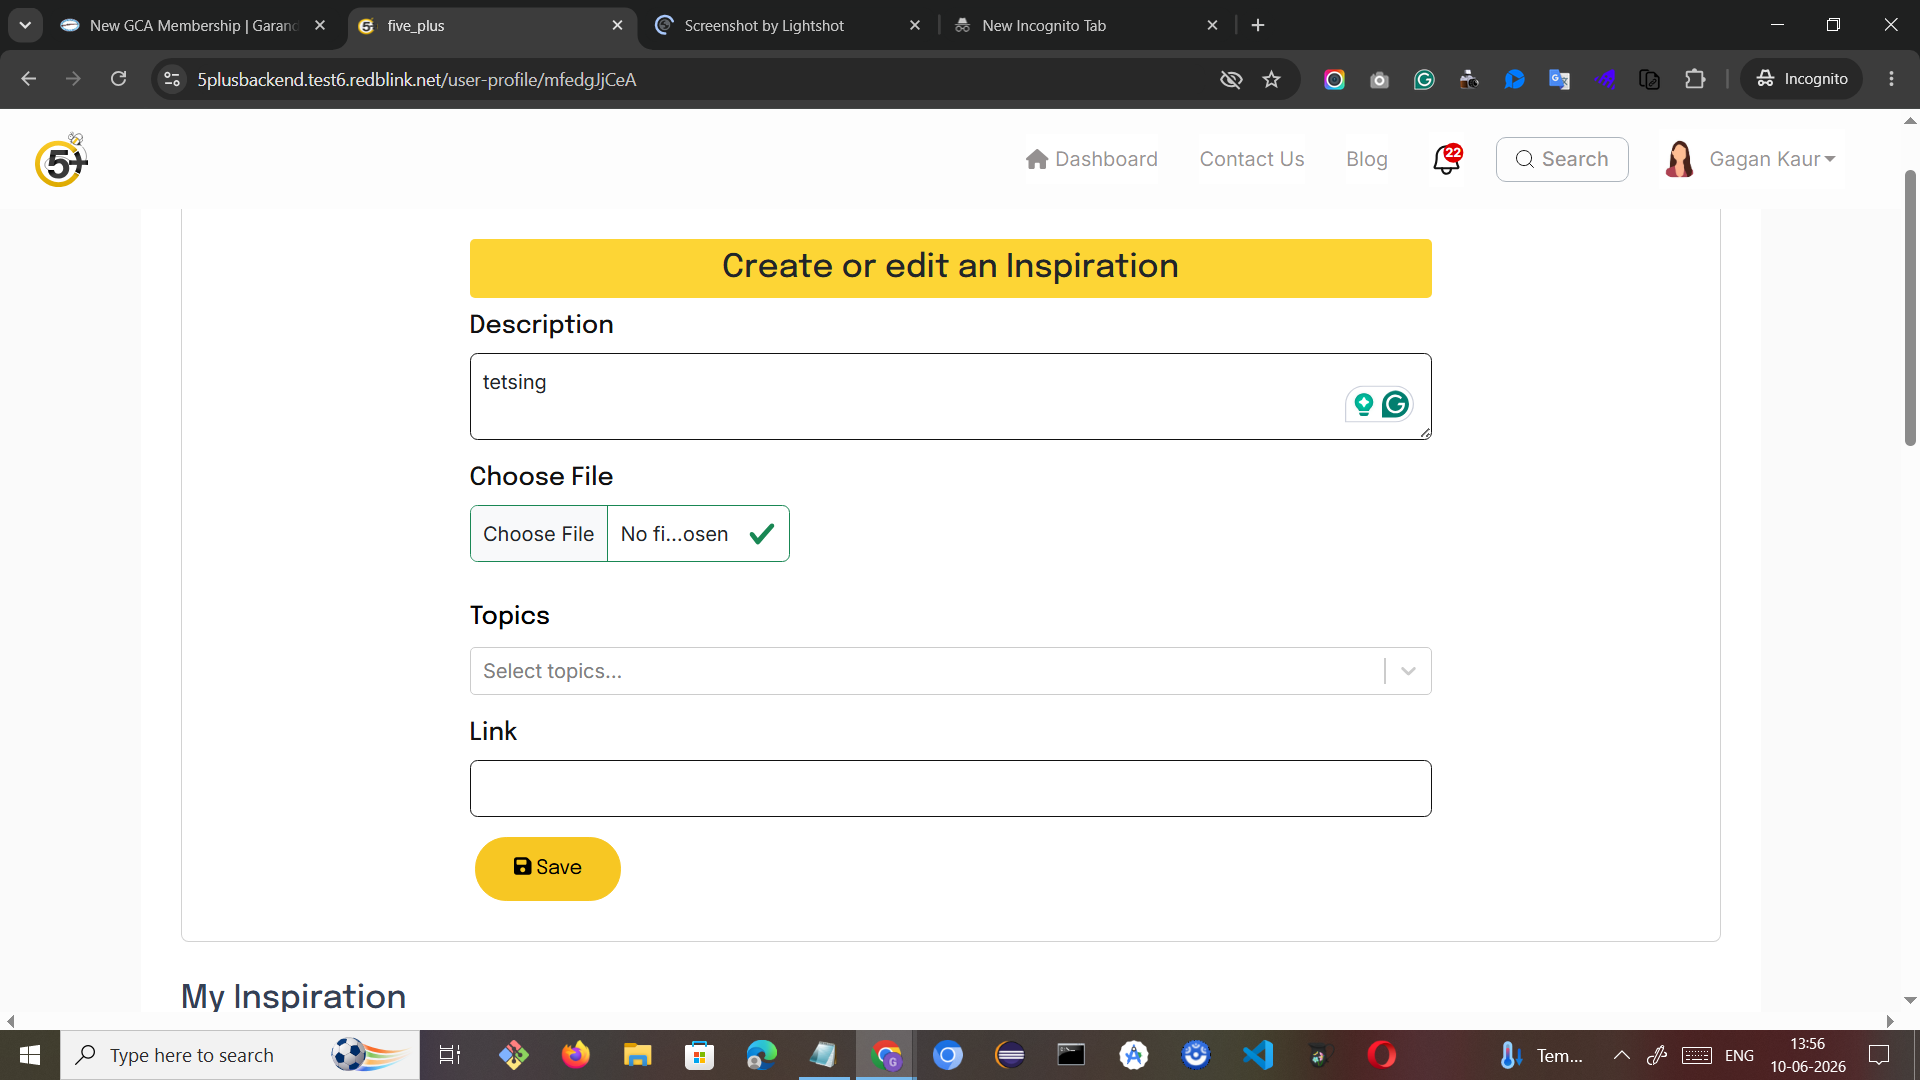The height and width of the screenshot is (1080, 1920).
Task: Bookmark this page with the star icon
Action: click(x=1271, y=79)
